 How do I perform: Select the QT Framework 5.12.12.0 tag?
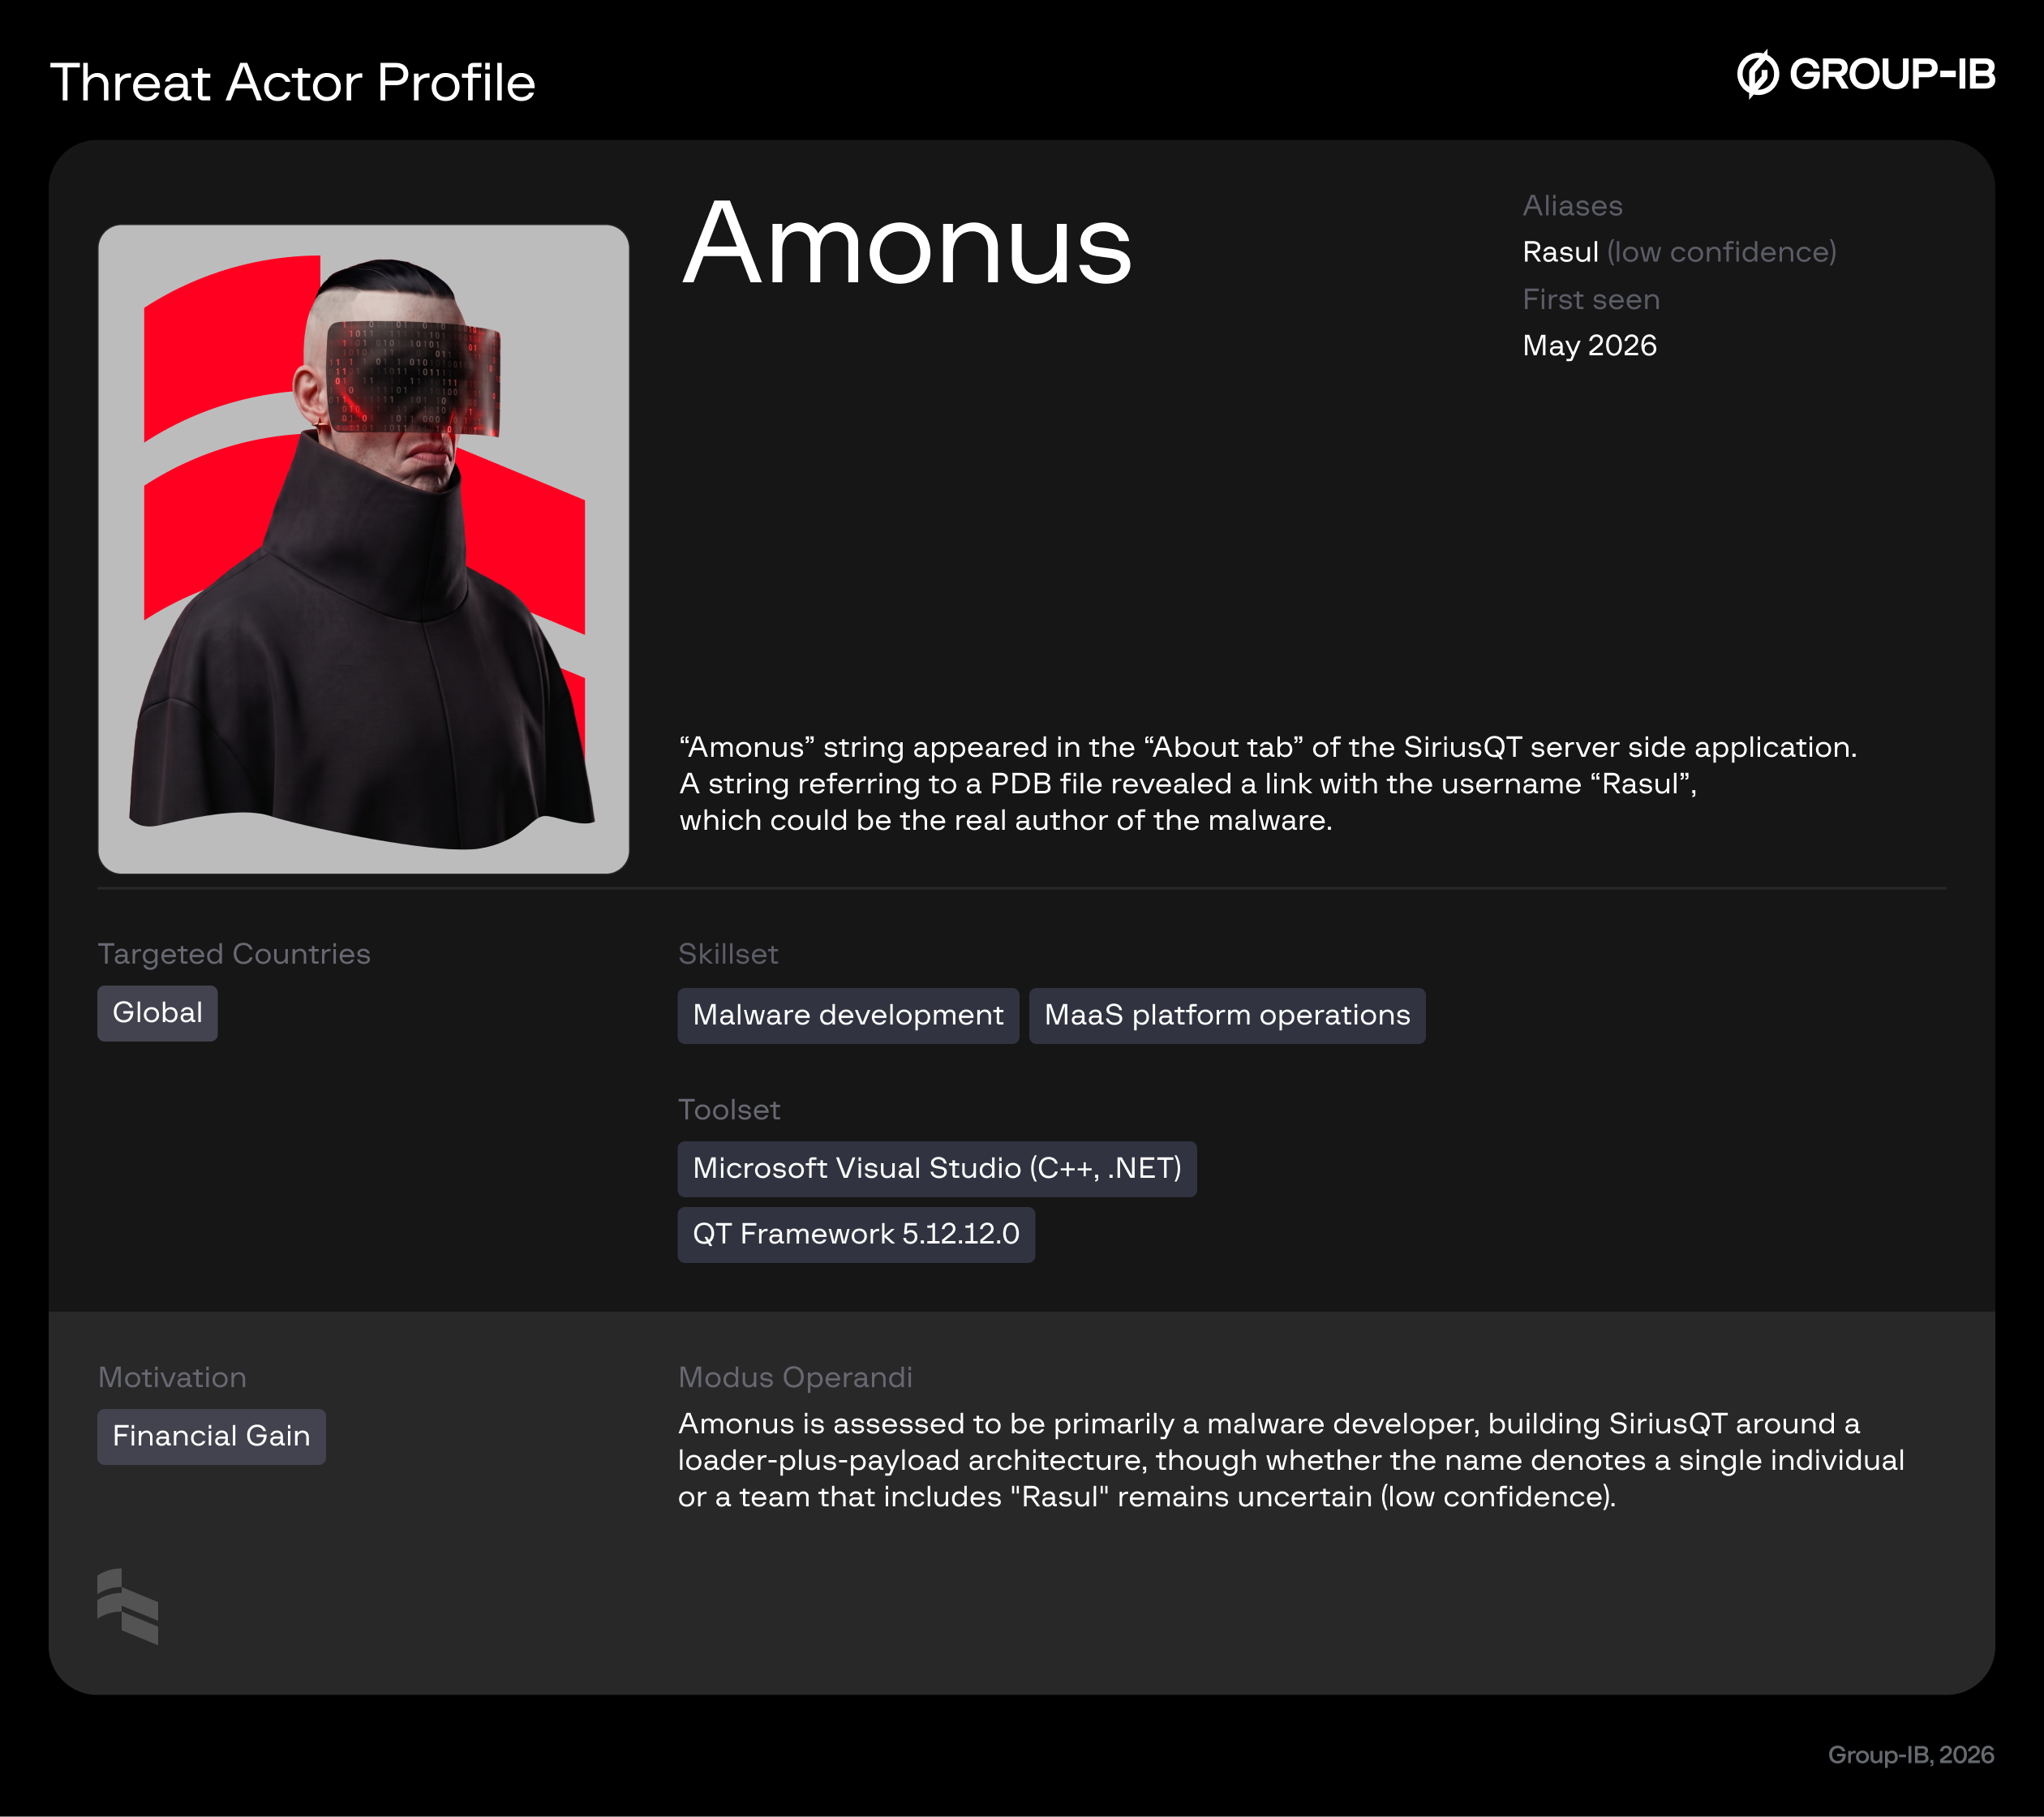point(856,1235)
